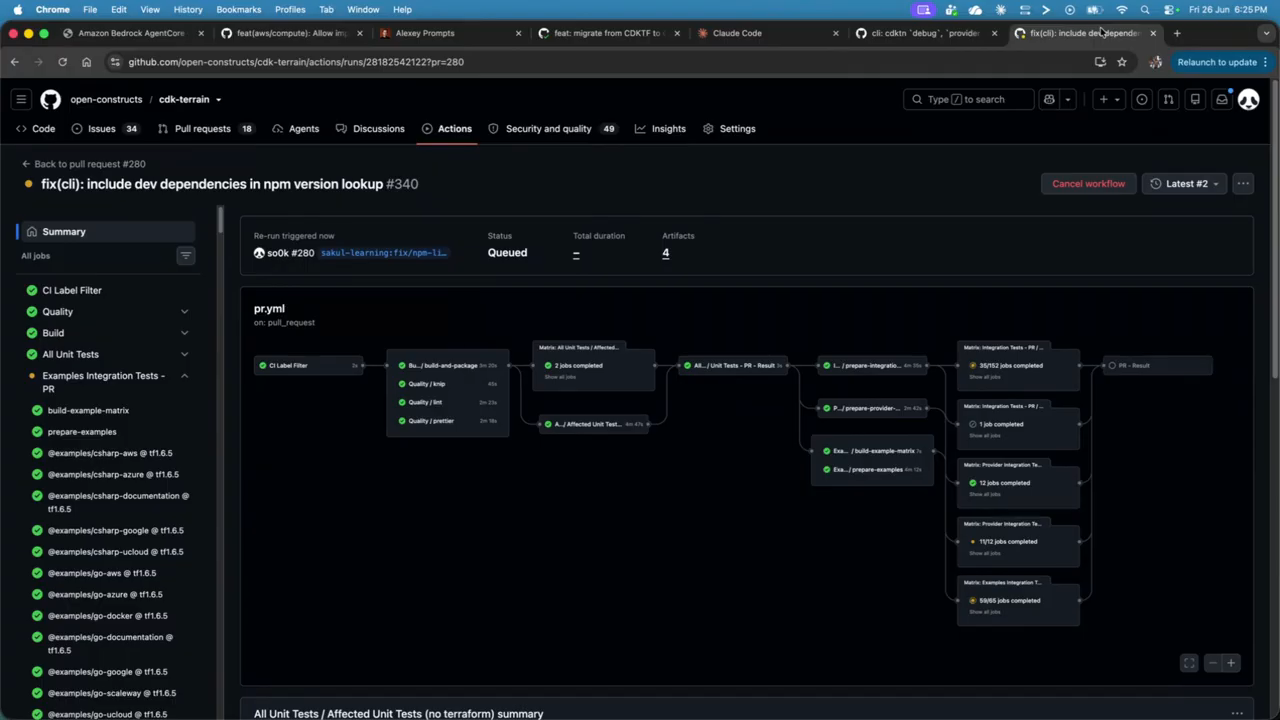Collapse Examples Integration Tests - PR group
This screenshot has height=720, width=1280.
(x=184, y=376)
